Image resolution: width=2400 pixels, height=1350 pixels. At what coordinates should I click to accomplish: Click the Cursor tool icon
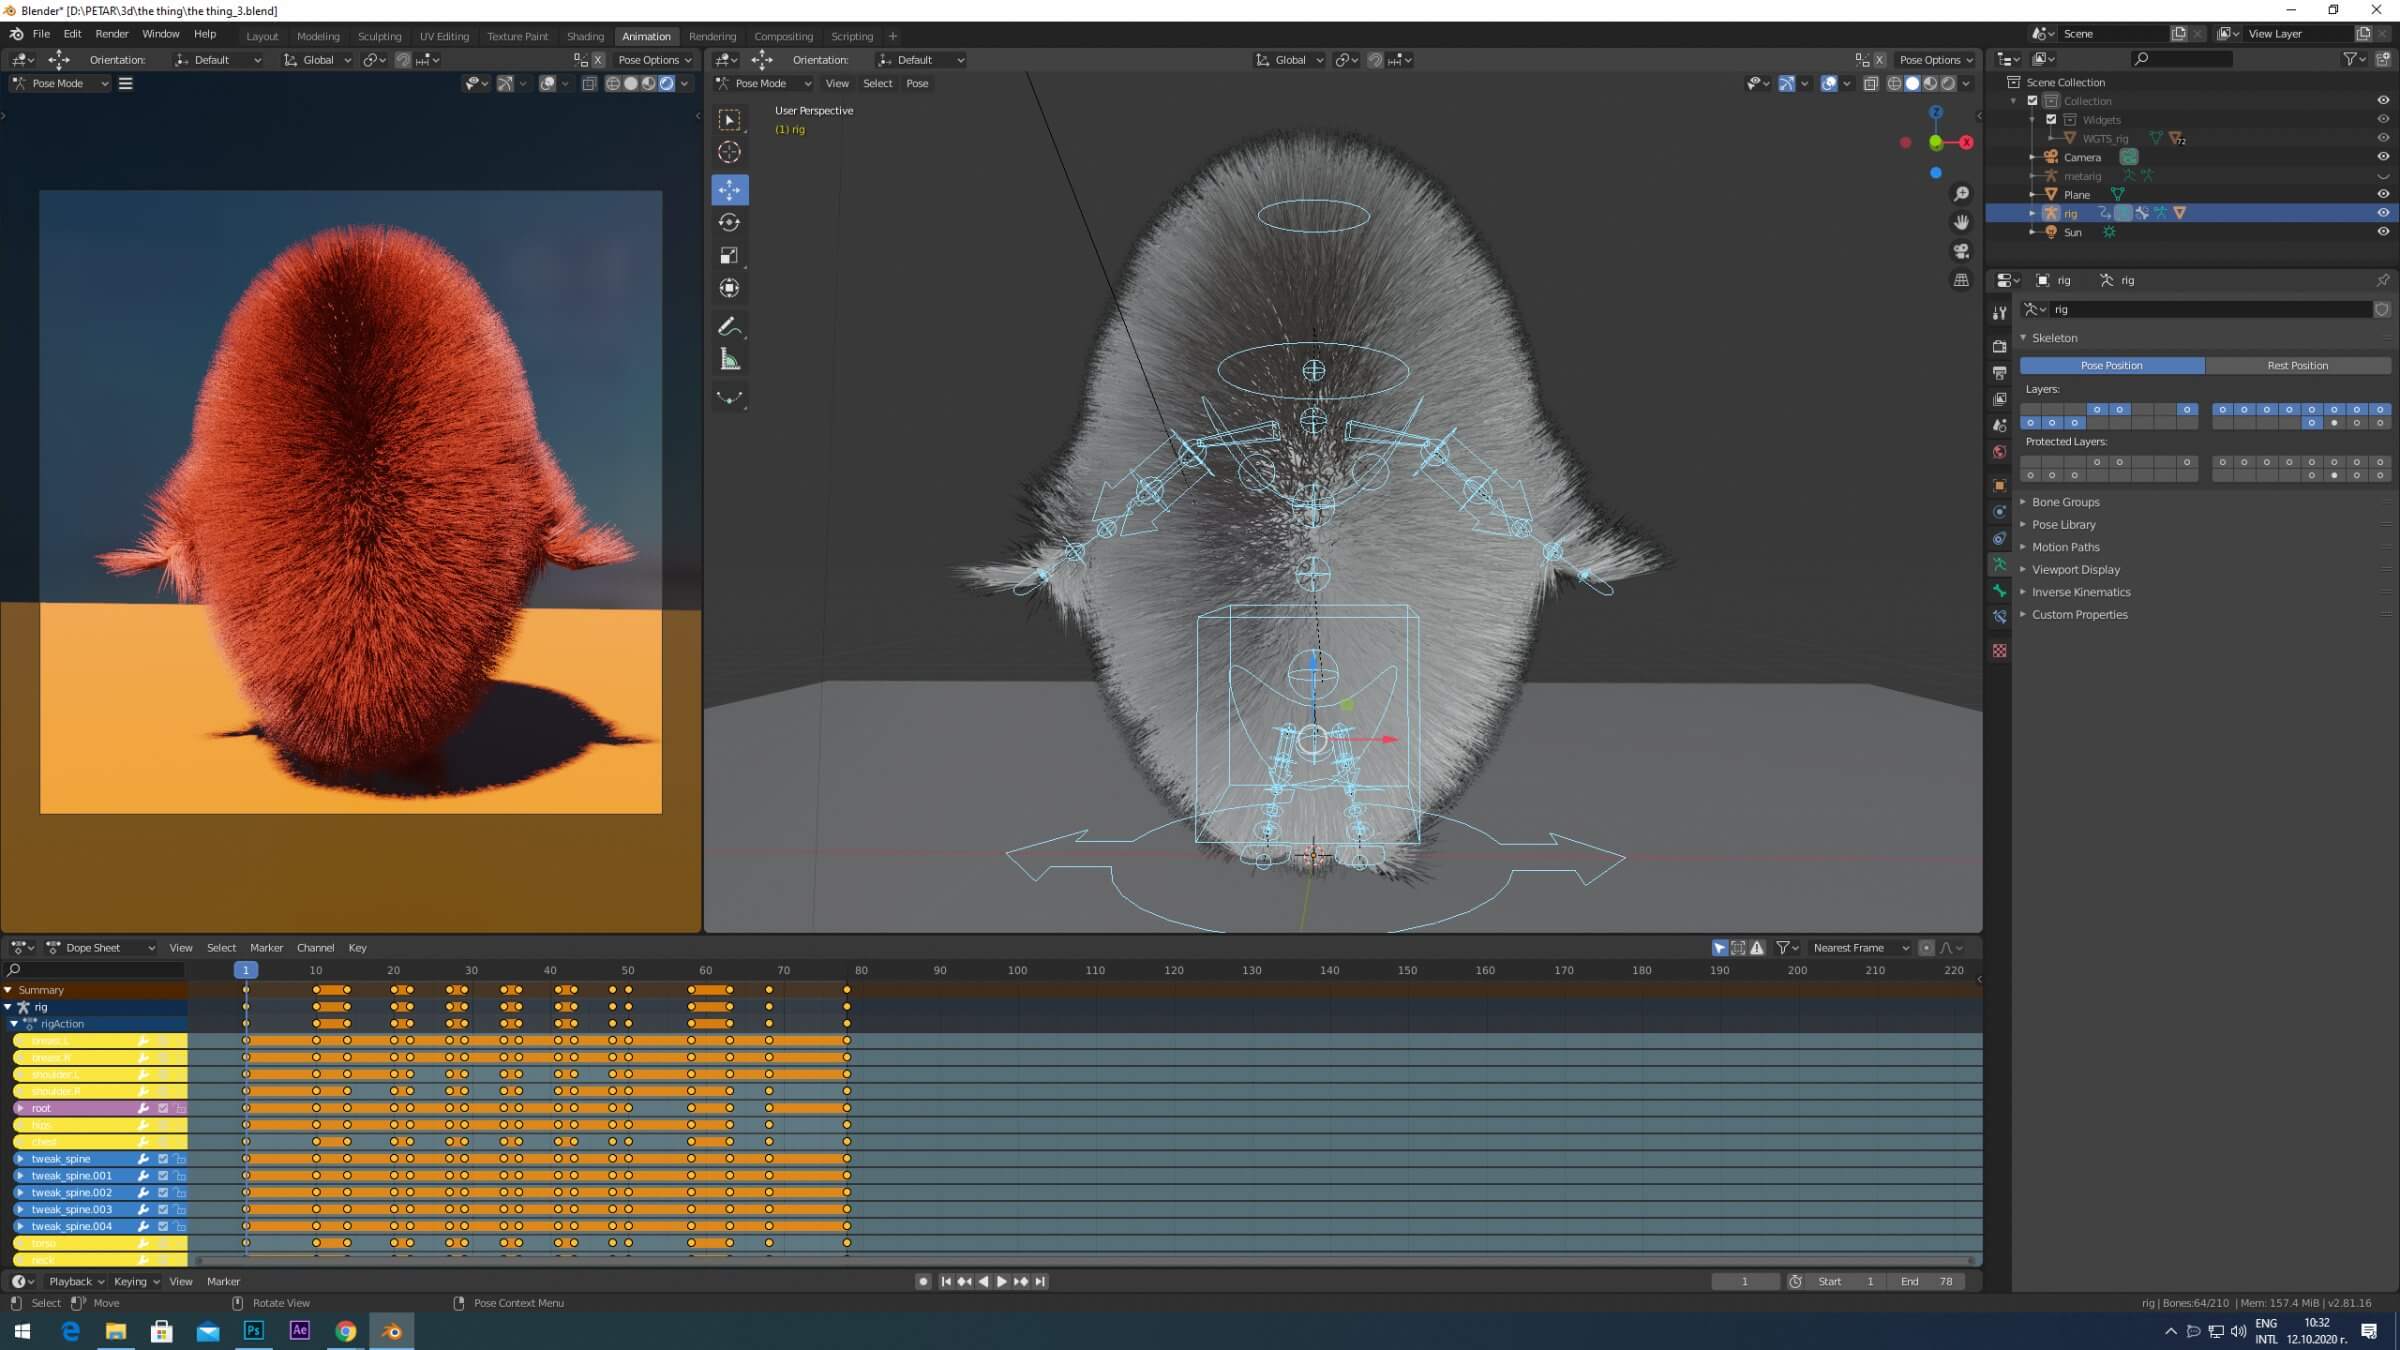click(729, 152)
